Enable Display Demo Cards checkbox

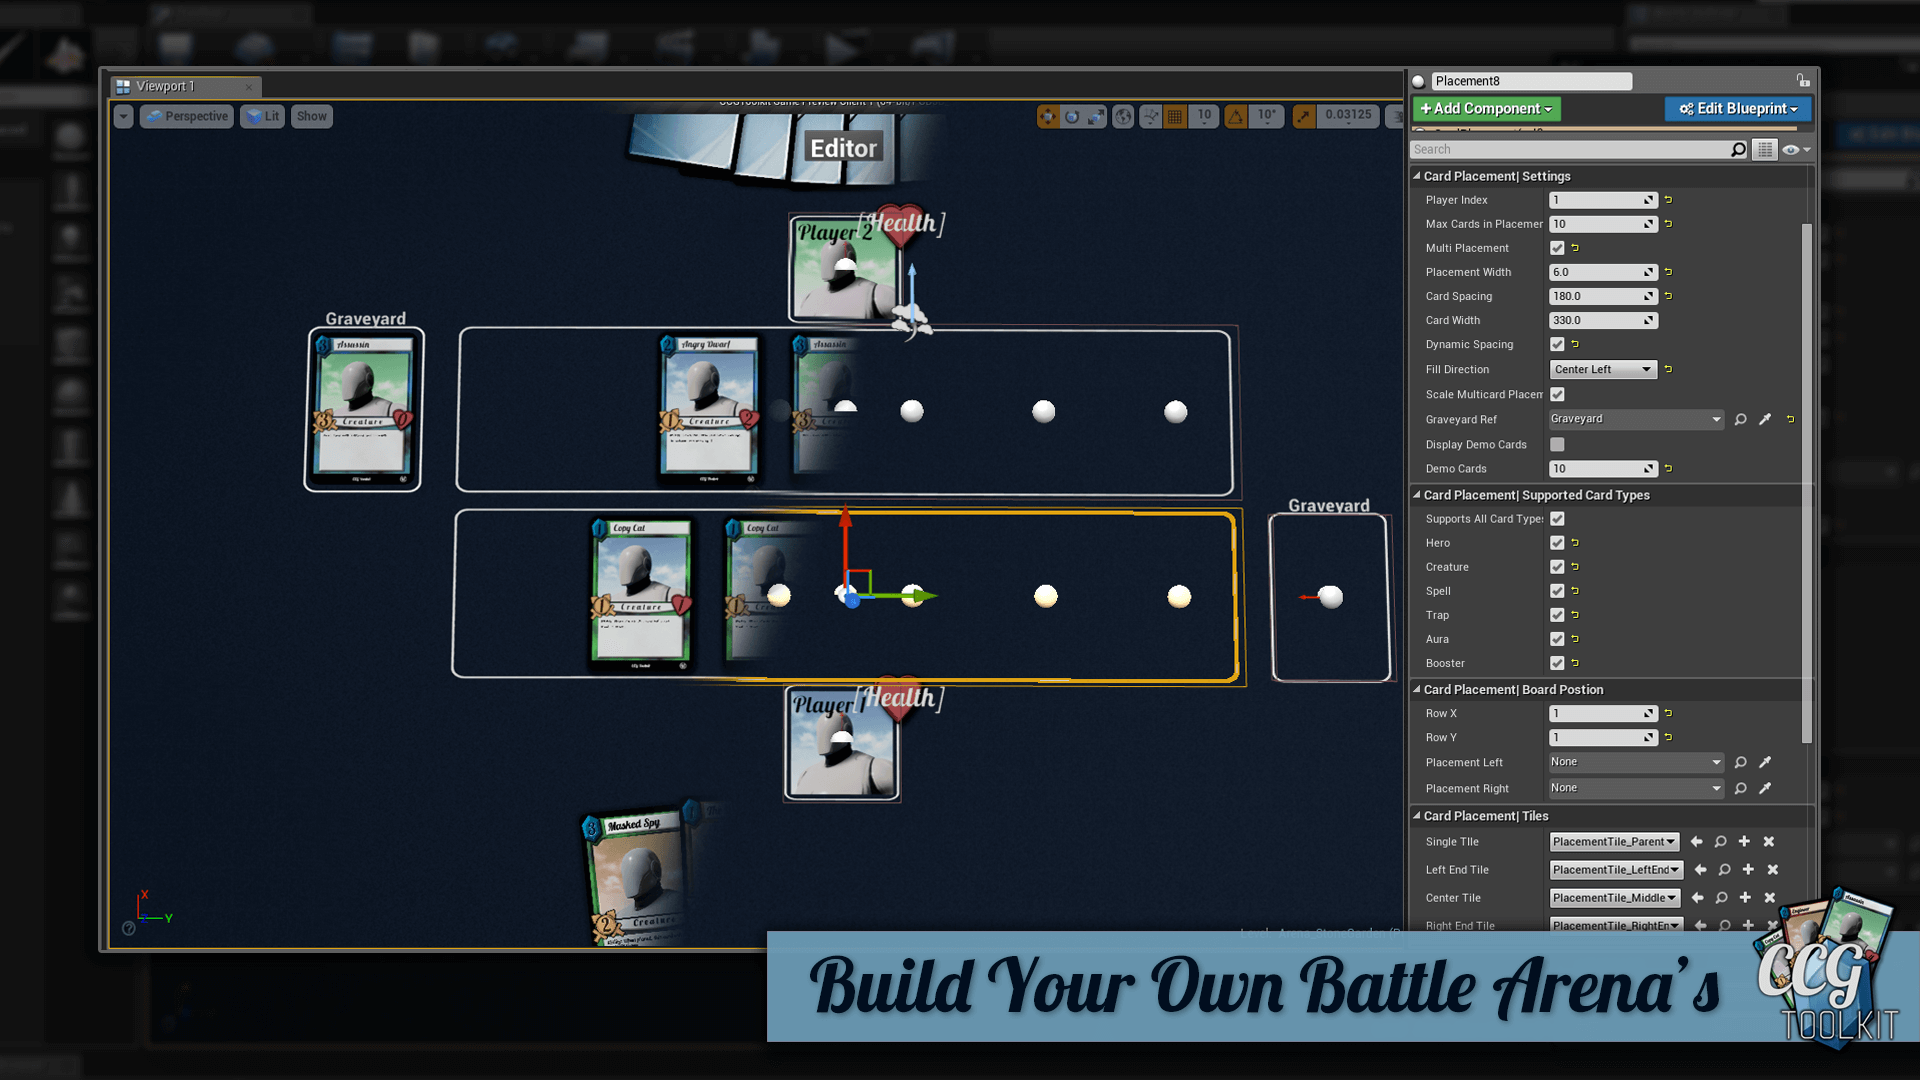(x=1557, y=444)
